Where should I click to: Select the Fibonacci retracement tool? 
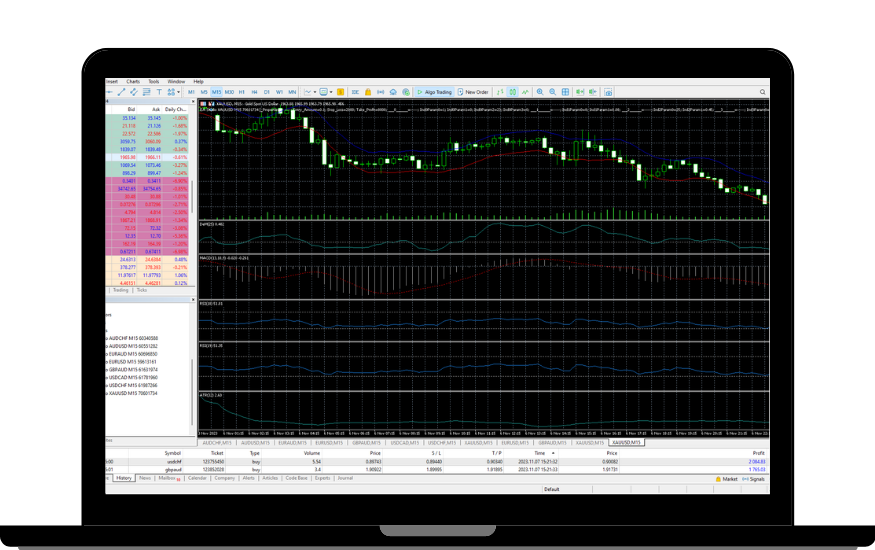(x=146, y=92)
